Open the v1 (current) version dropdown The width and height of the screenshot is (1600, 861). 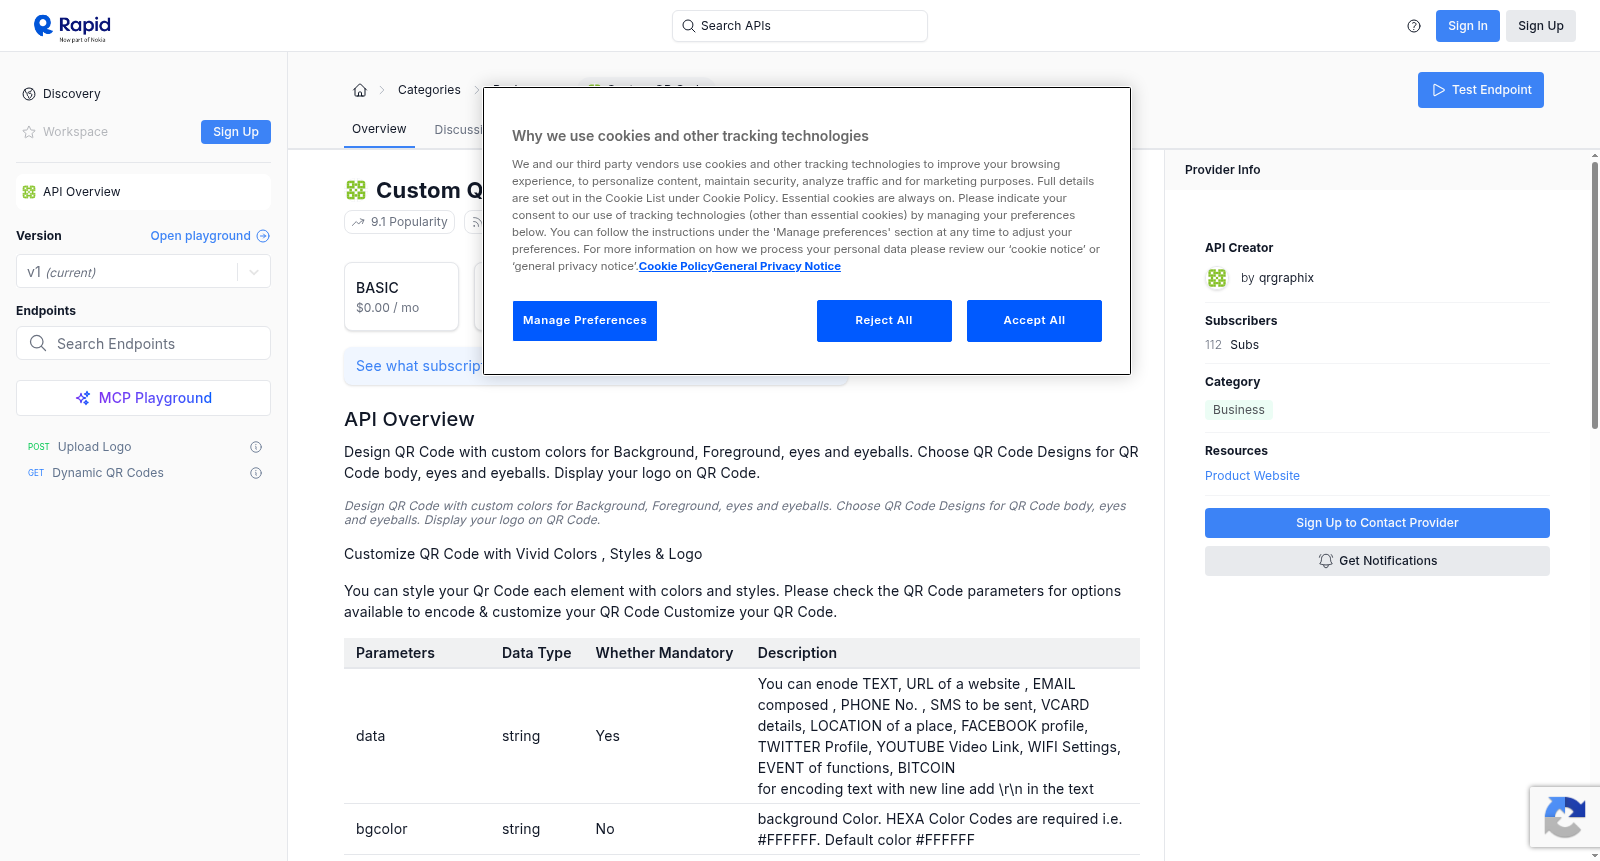tap(143, 272)
